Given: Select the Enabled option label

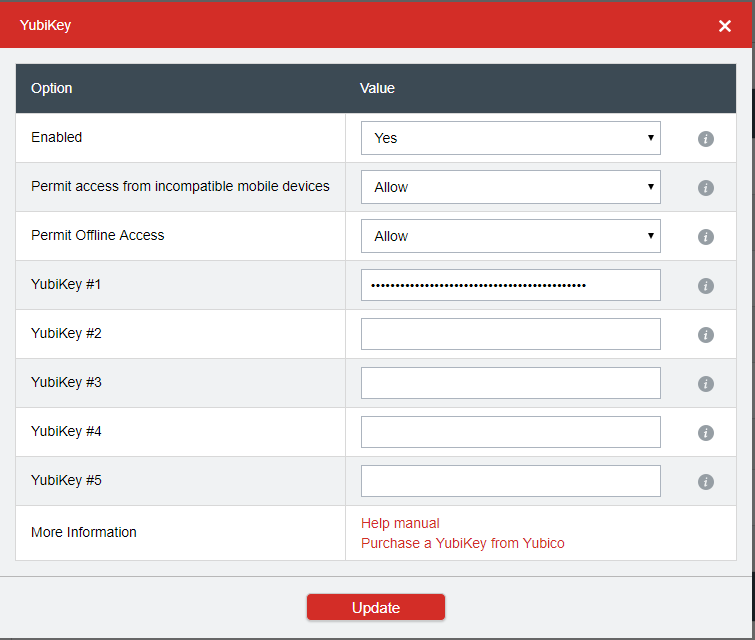Looking at the screenshot, I should coord(56,137).
